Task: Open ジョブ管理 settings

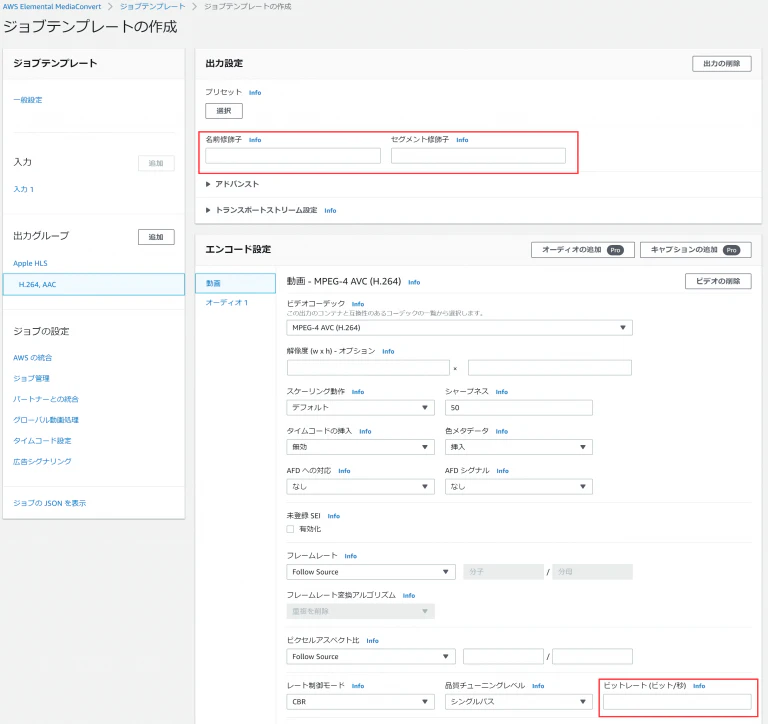Action: (x=31, y=379)
